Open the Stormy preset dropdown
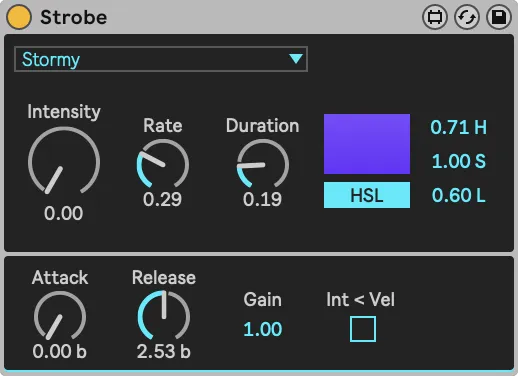This screenshot has width=518, height=376. (x=161, y=59)
